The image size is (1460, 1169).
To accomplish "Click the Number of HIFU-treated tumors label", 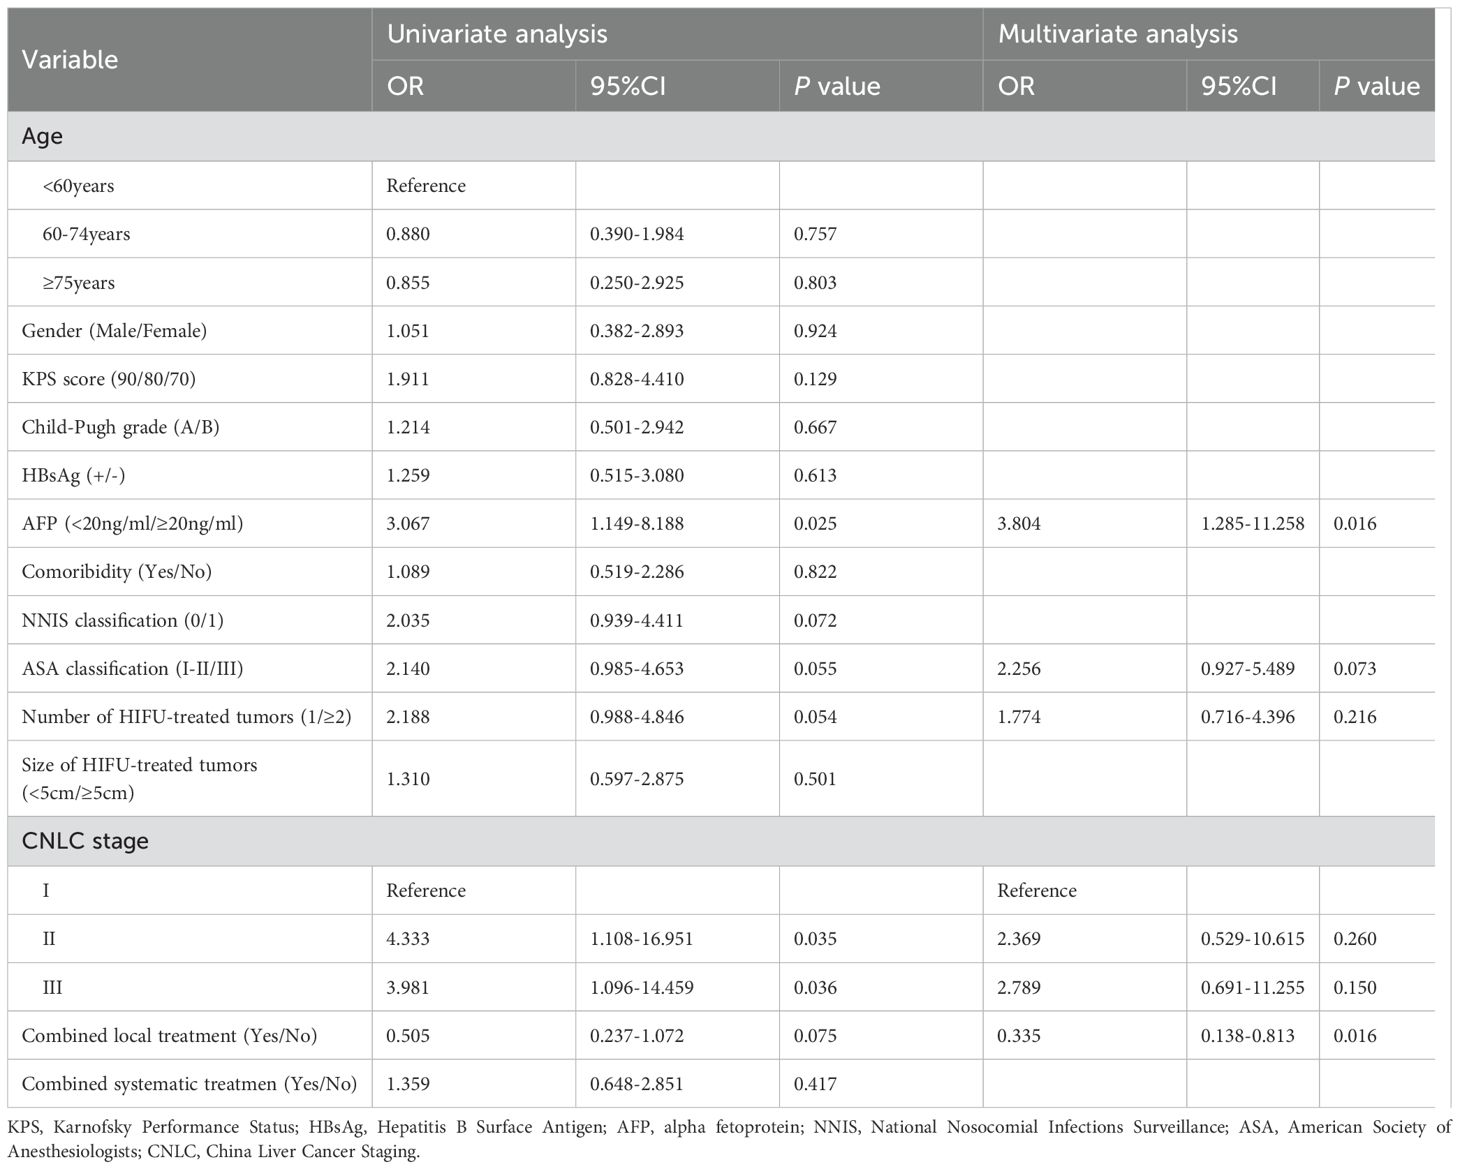I will click(186, 717).
